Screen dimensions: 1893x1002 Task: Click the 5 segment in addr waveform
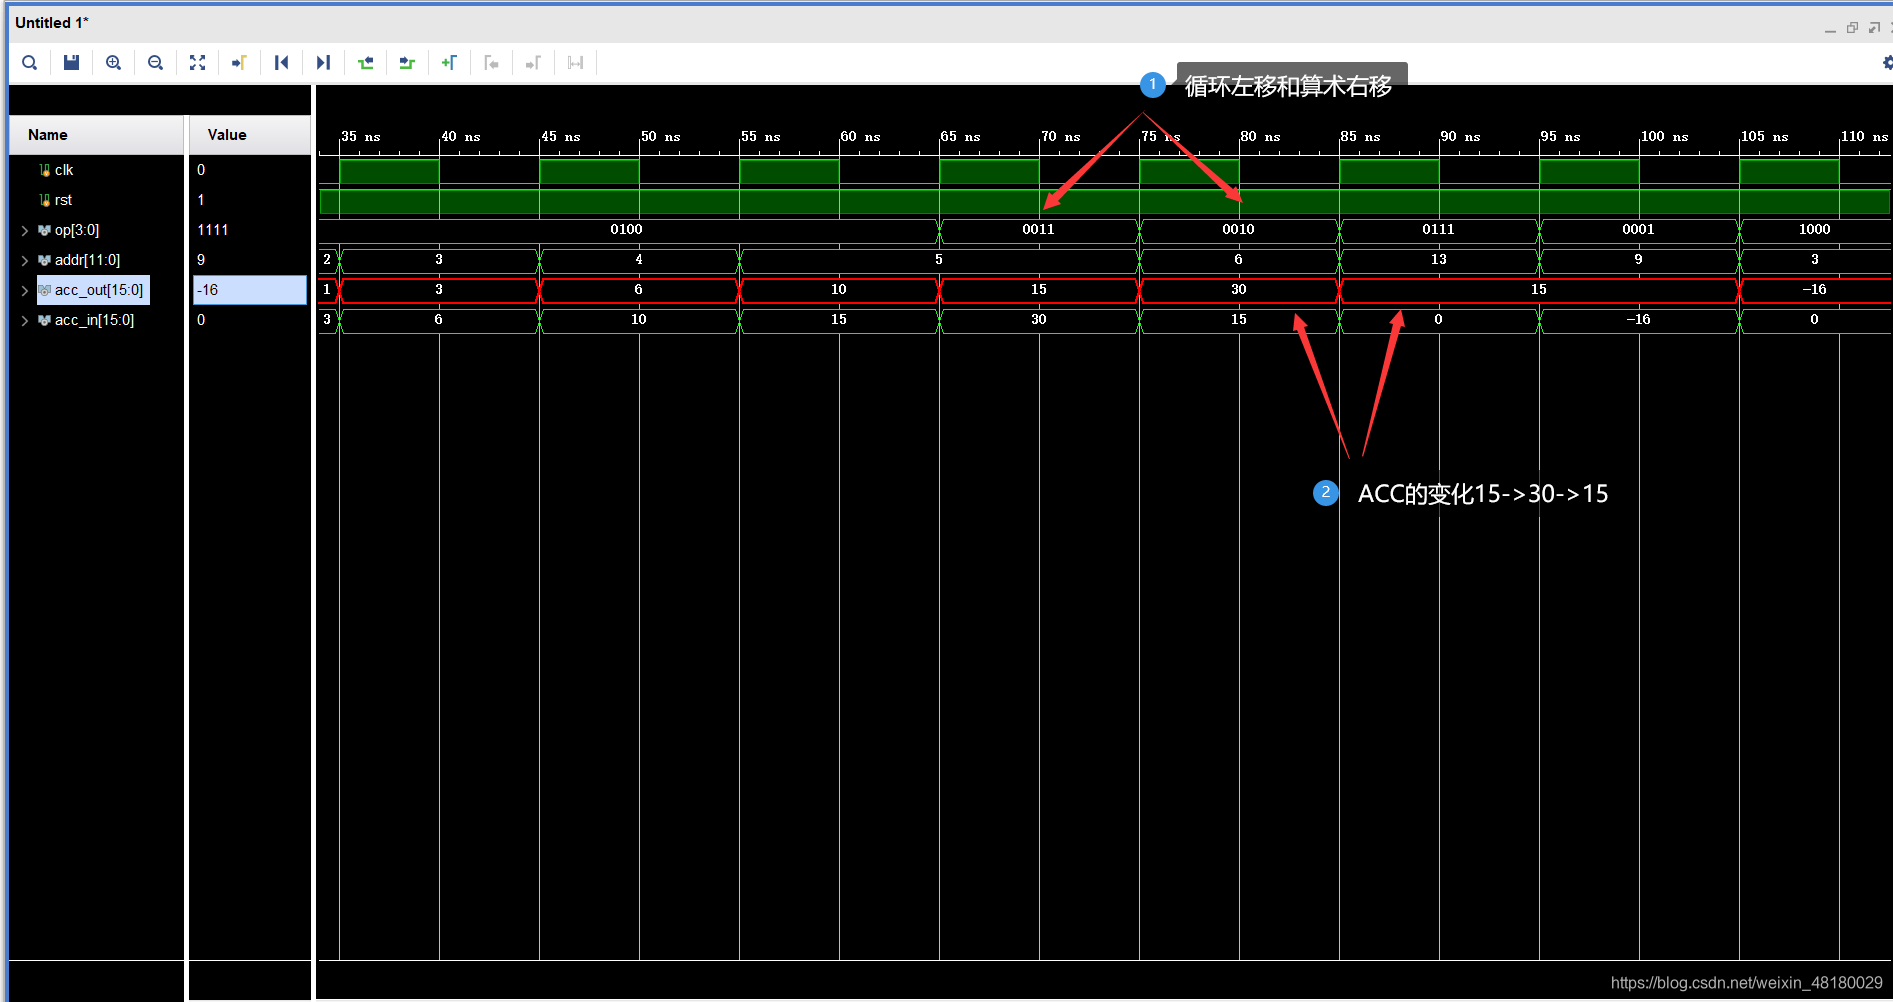[x=939, y=260]
